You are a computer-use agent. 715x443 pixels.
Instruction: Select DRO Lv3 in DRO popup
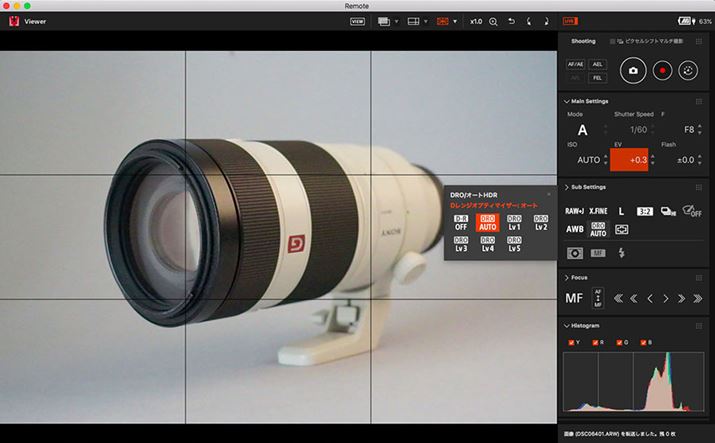(461, 244)
